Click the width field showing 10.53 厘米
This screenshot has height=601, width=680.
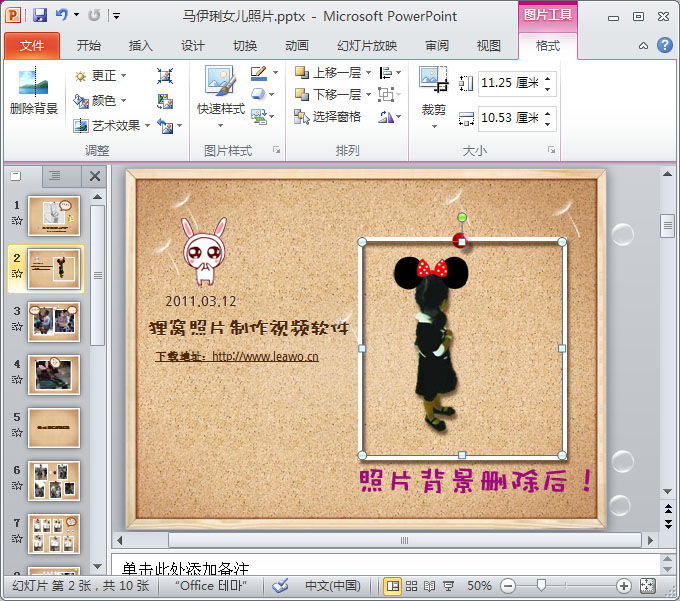coord(510,118)
